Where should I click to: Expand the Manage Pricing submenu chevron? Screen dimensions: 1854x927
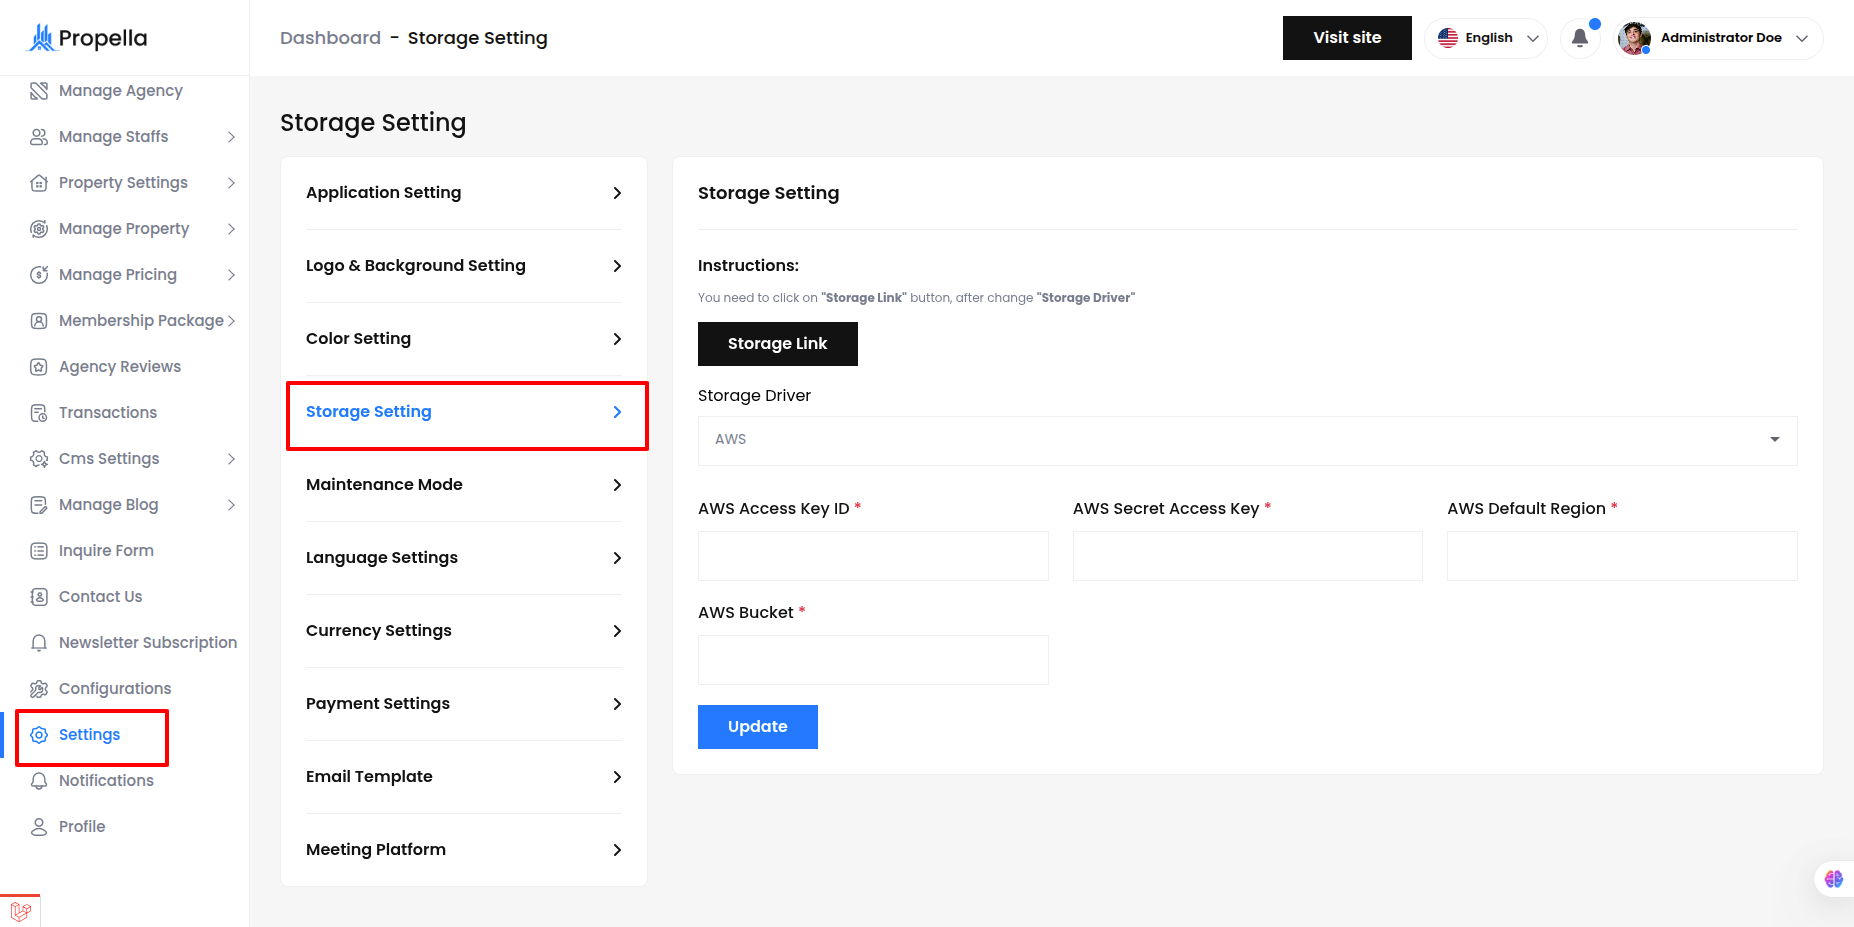tap(231, 275)
